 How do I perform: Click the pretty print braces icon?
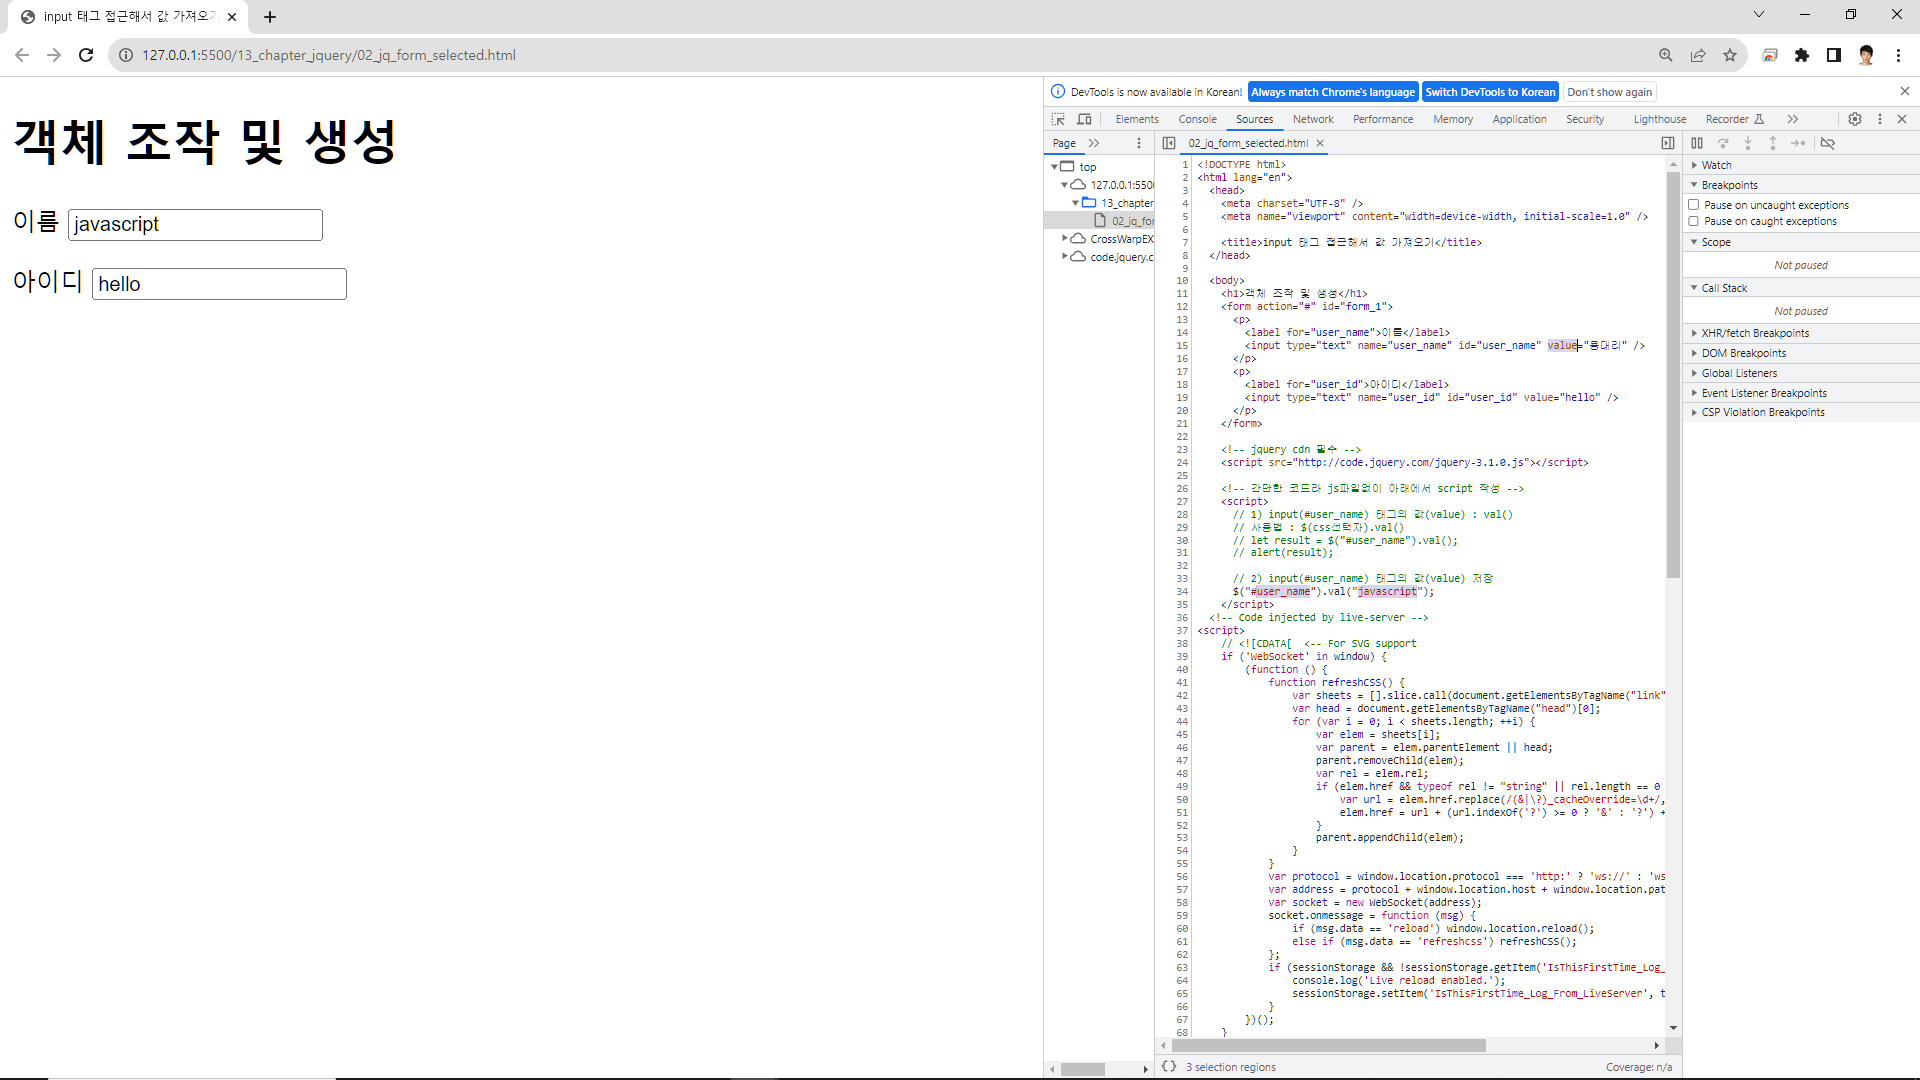1169,1067
